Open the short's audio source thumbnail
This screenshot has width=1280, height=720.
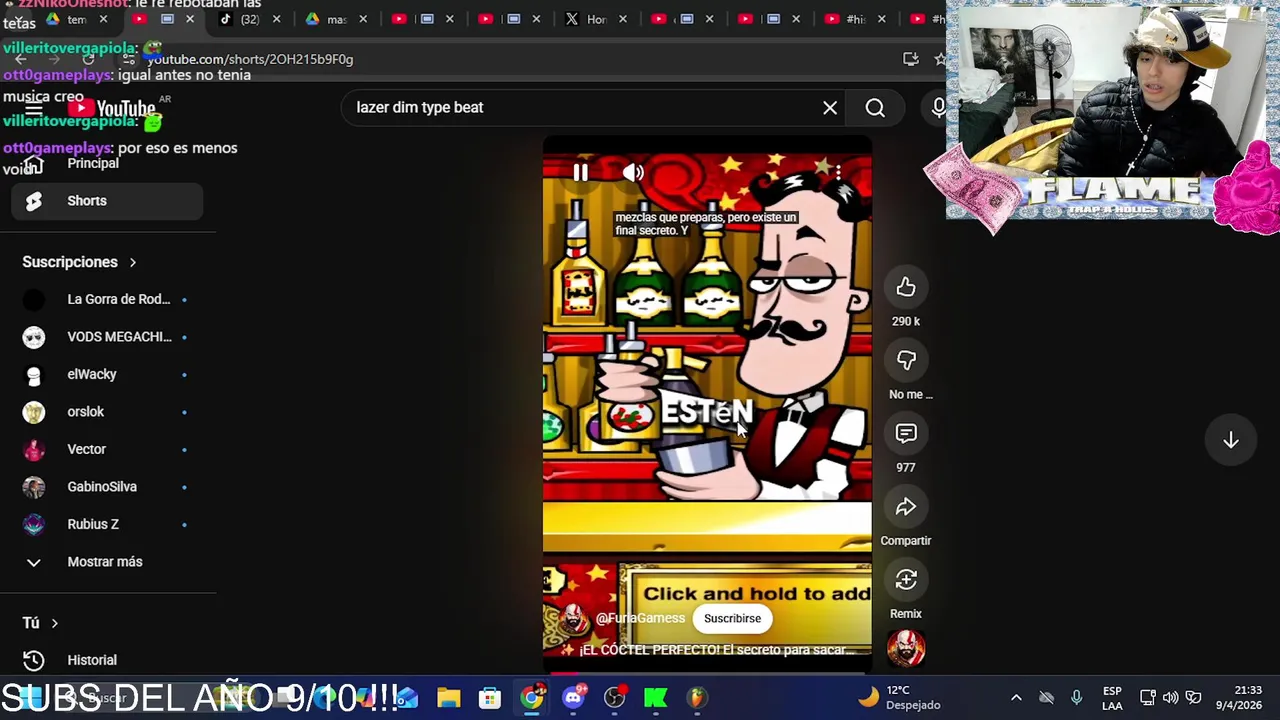(906, 648)
